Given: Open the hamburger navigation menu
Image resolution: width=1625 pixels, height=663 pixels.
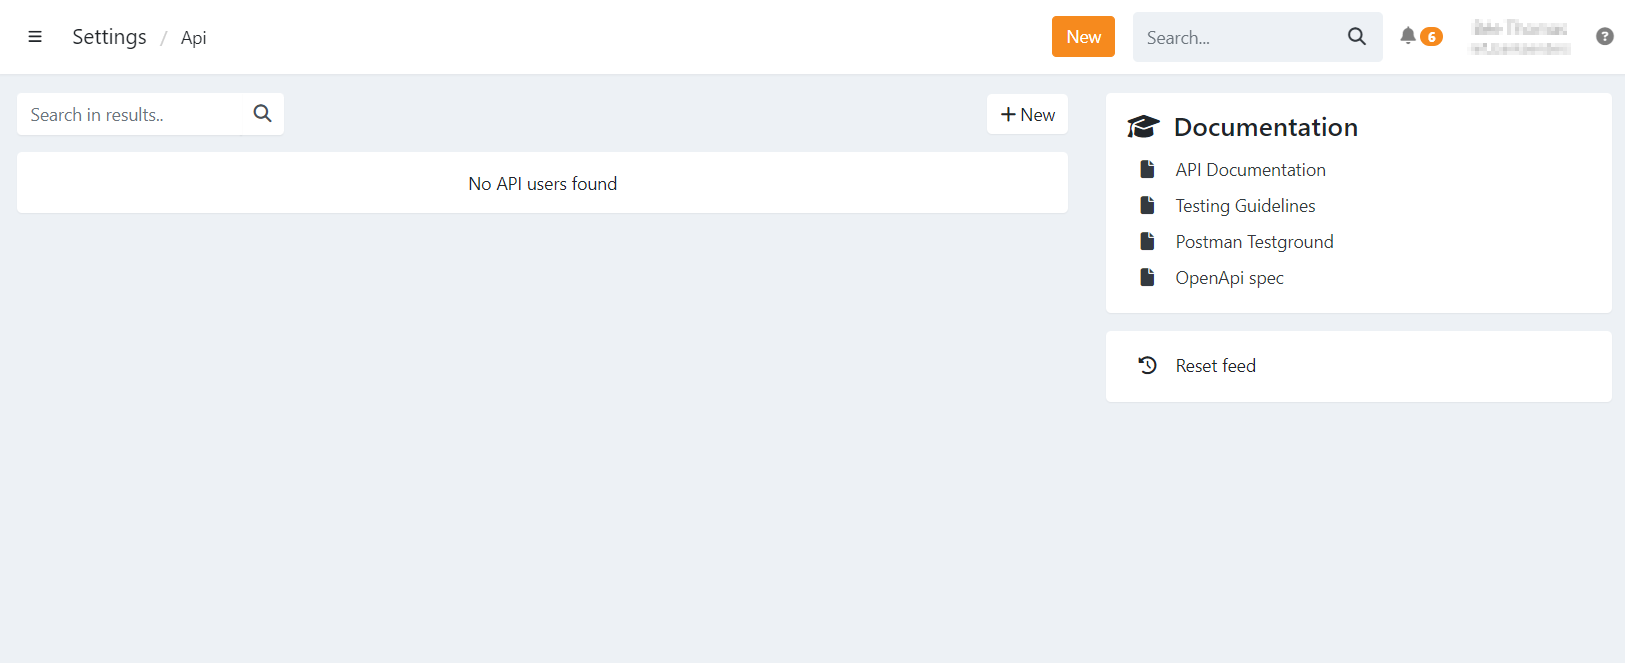Looking at the screenshot, I should coord(35,37).
